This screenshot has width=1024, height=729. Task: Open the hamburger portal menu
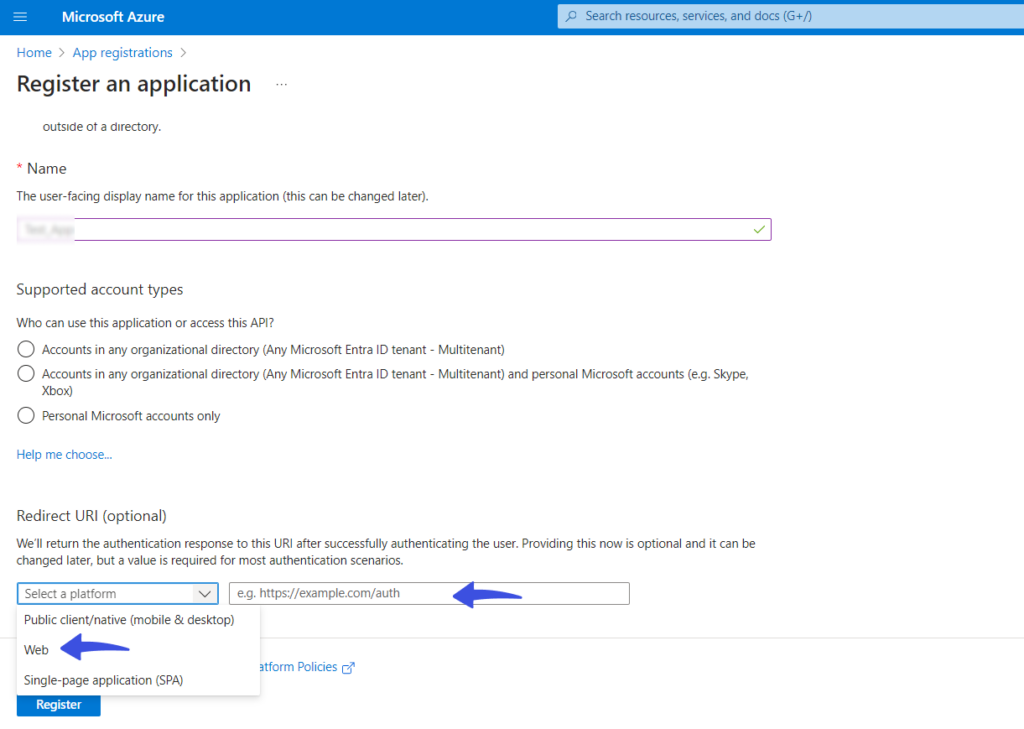20,17
